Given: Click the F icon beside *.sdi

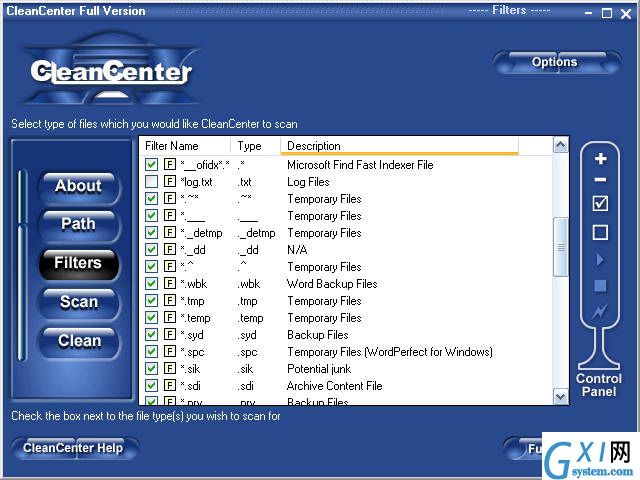Looking at the screenshot, I should 169,385.
